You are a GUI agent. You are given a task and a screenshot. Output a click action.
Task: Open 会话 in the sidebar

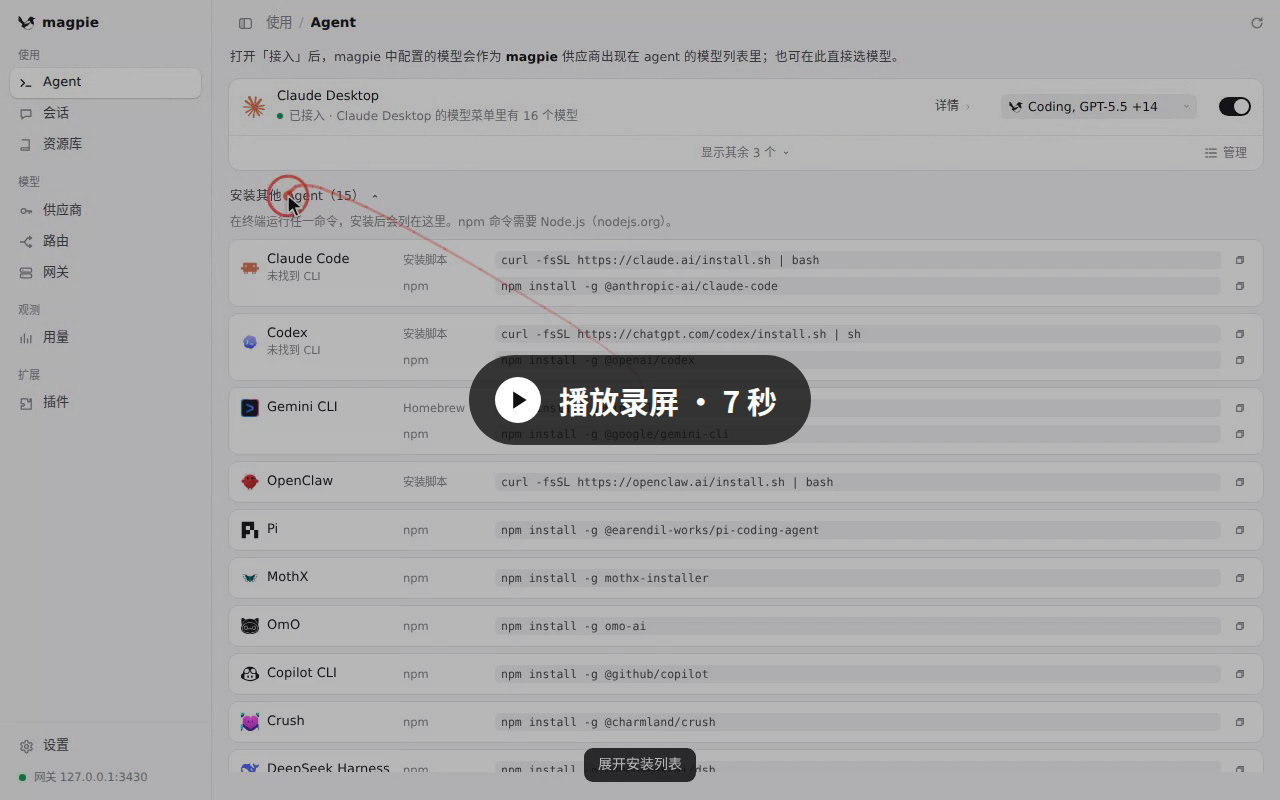[105, 113]
